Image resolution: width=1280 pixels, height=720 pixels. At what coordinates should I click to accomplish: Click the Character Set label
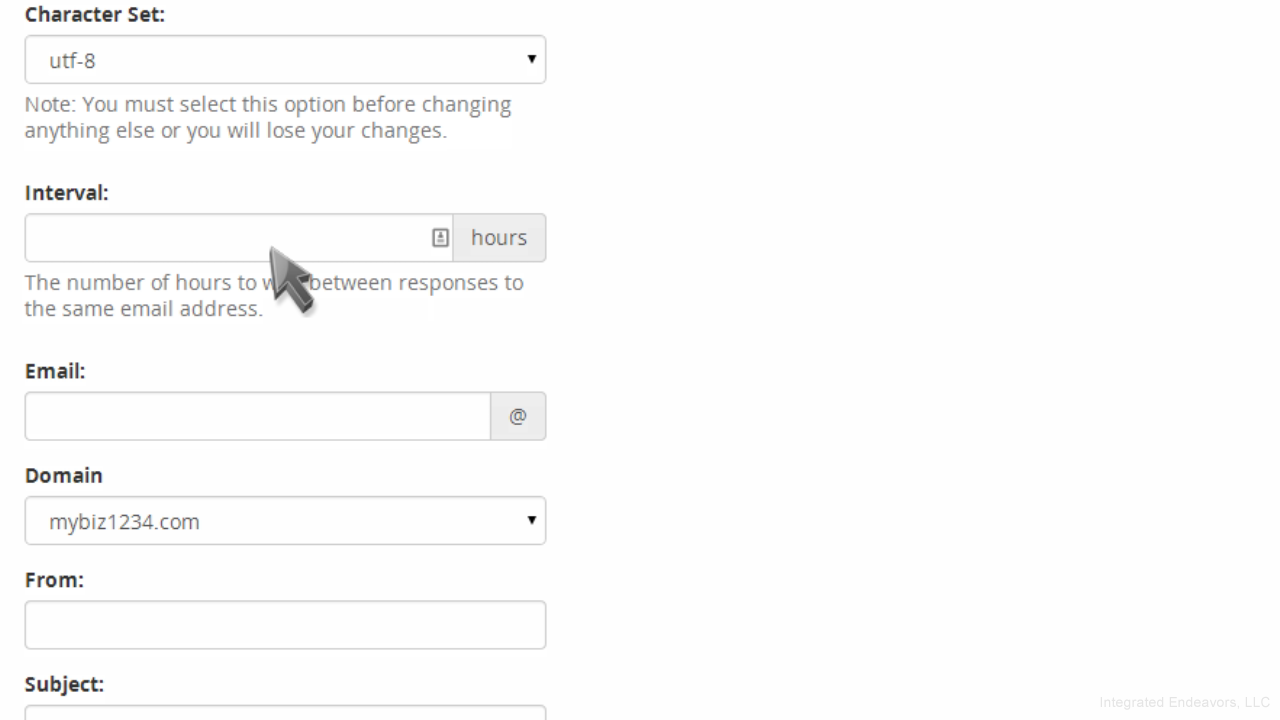click(95, 15)
